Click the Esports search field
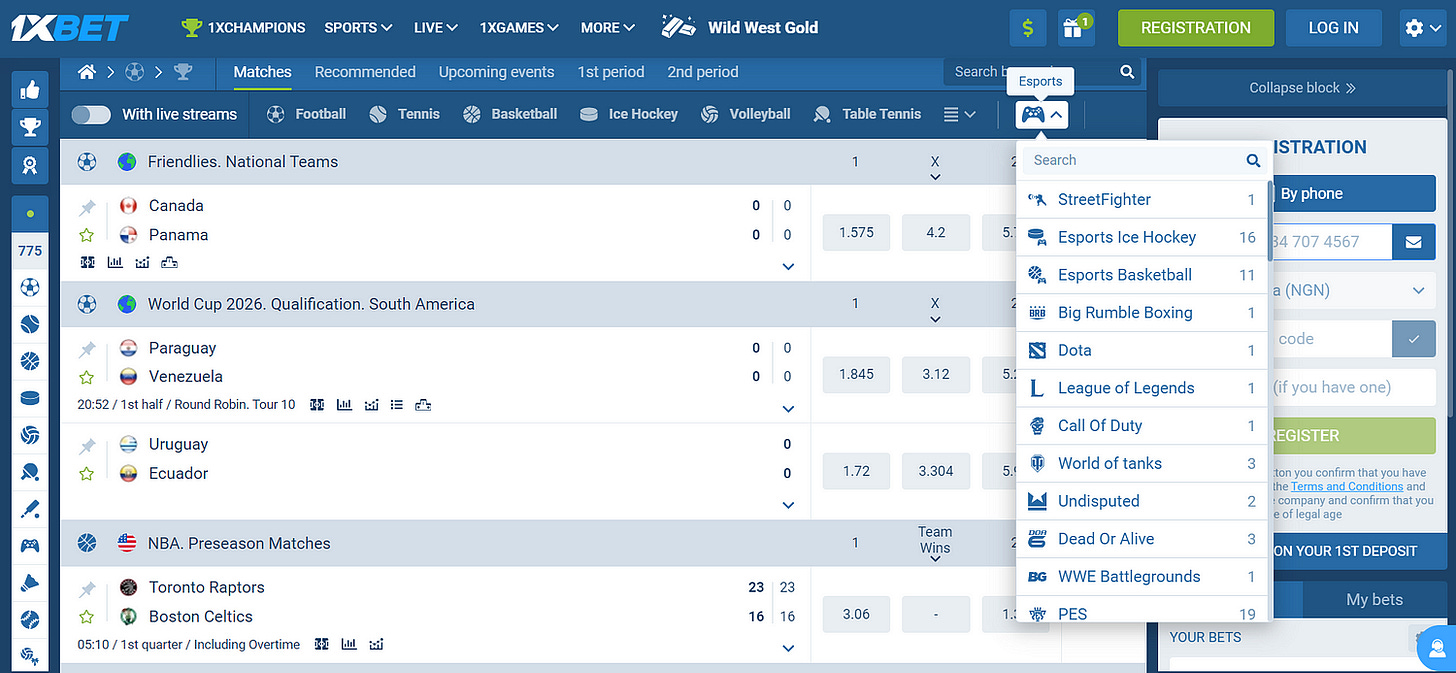 (1130, 160)
